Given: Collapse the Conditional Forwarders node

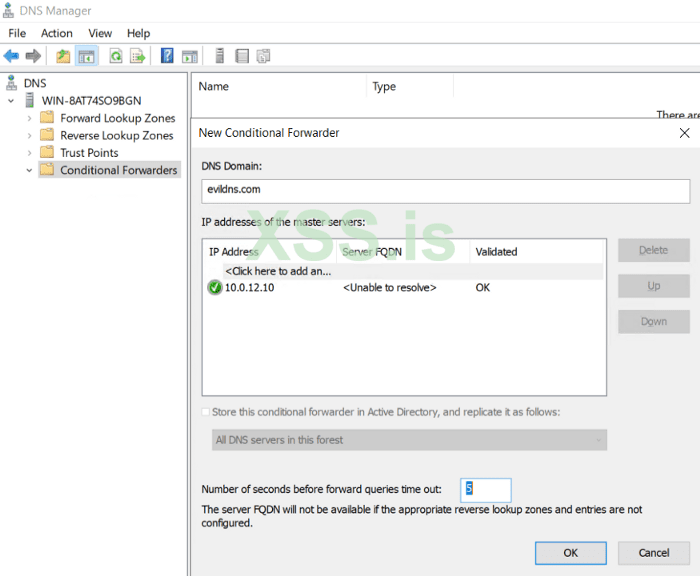Looking at the screenshot, I should pyautogui.click(x=29, y=171).
